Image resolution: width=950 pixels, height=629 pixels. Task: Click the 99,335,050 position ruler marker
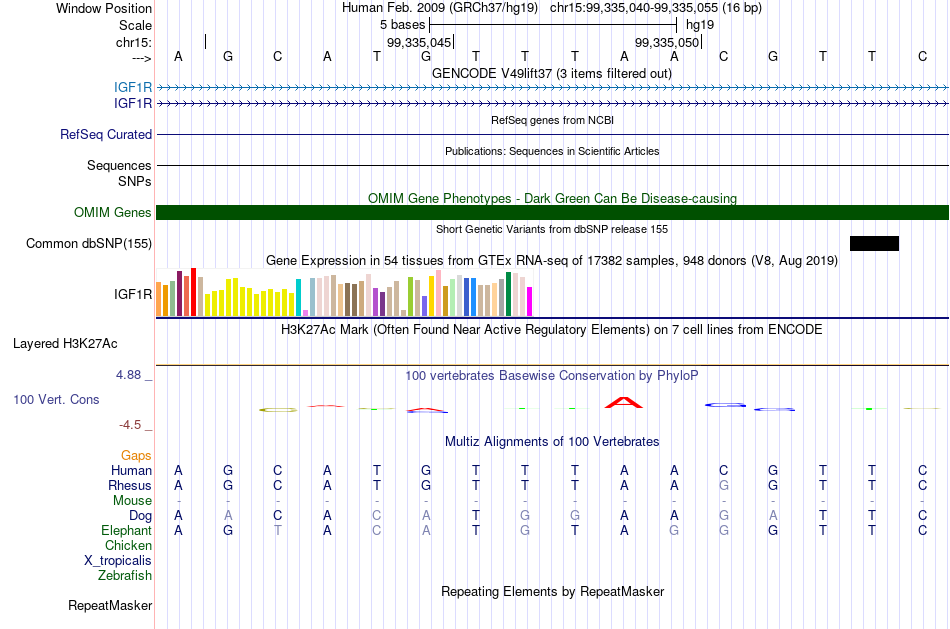pos(668,42)
